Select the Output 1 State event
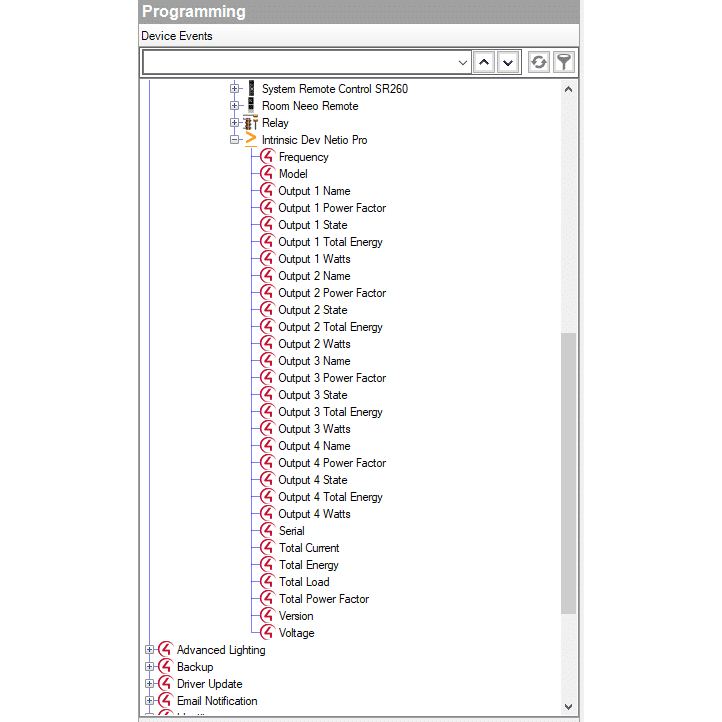This screenshot has height=722, width=722. [x=312, y=225]
